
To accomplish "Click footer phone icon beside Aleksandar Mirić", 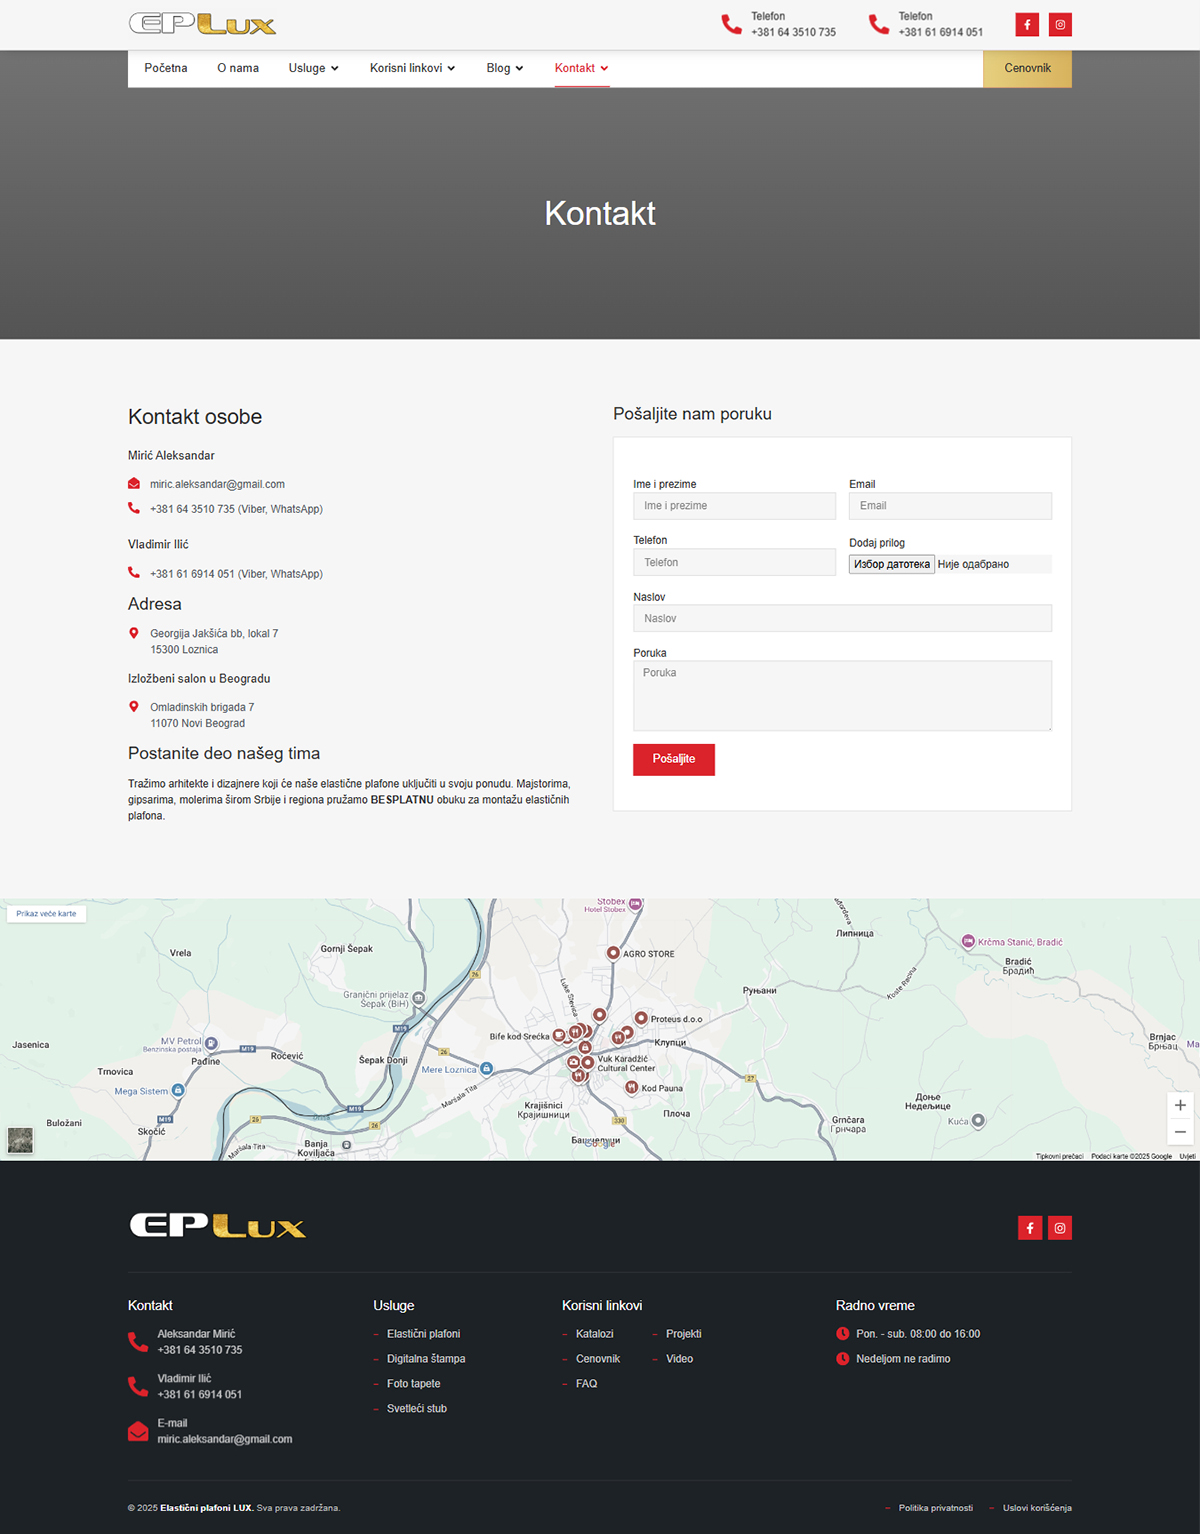I will pyautogui.click(x=138, y=1342).
